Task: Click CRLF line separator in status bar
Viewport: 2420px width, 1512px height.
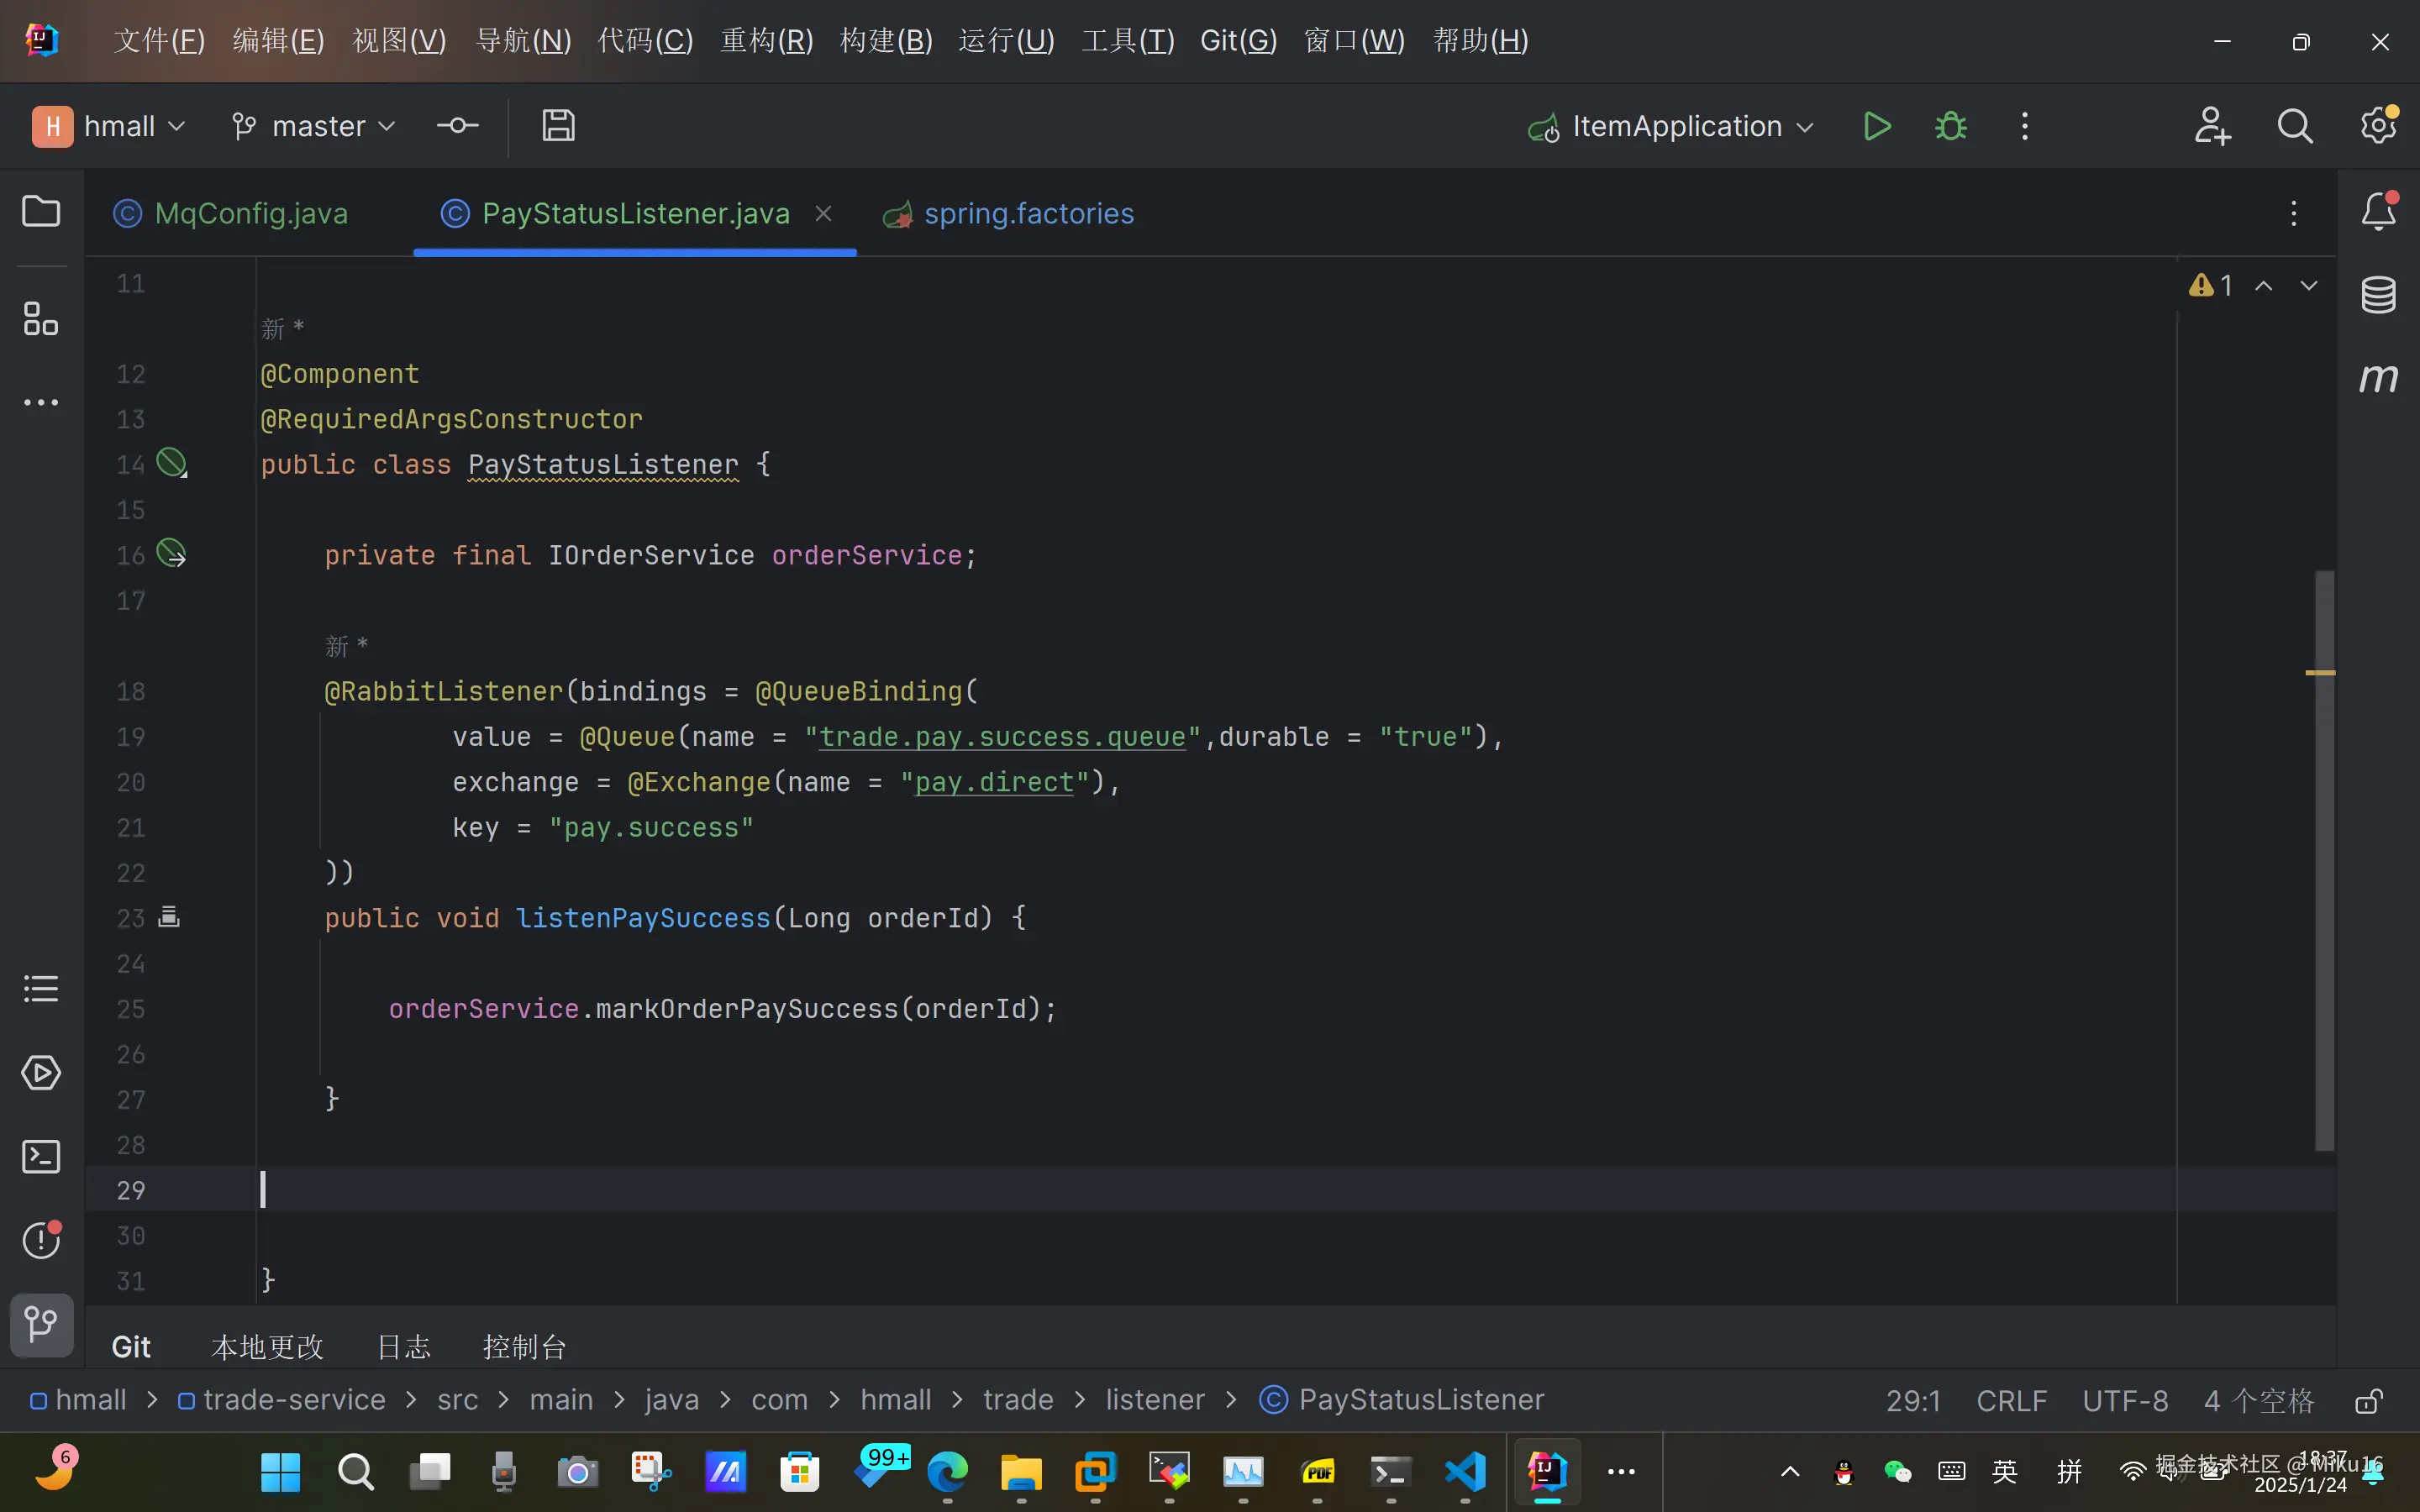Action: [x=2011, y=1400]
